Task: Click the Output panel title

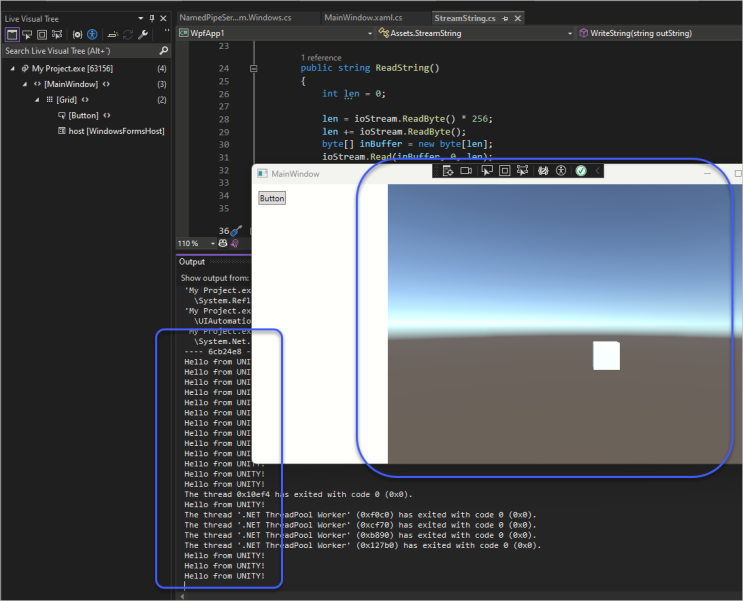Action: point(191,262)
